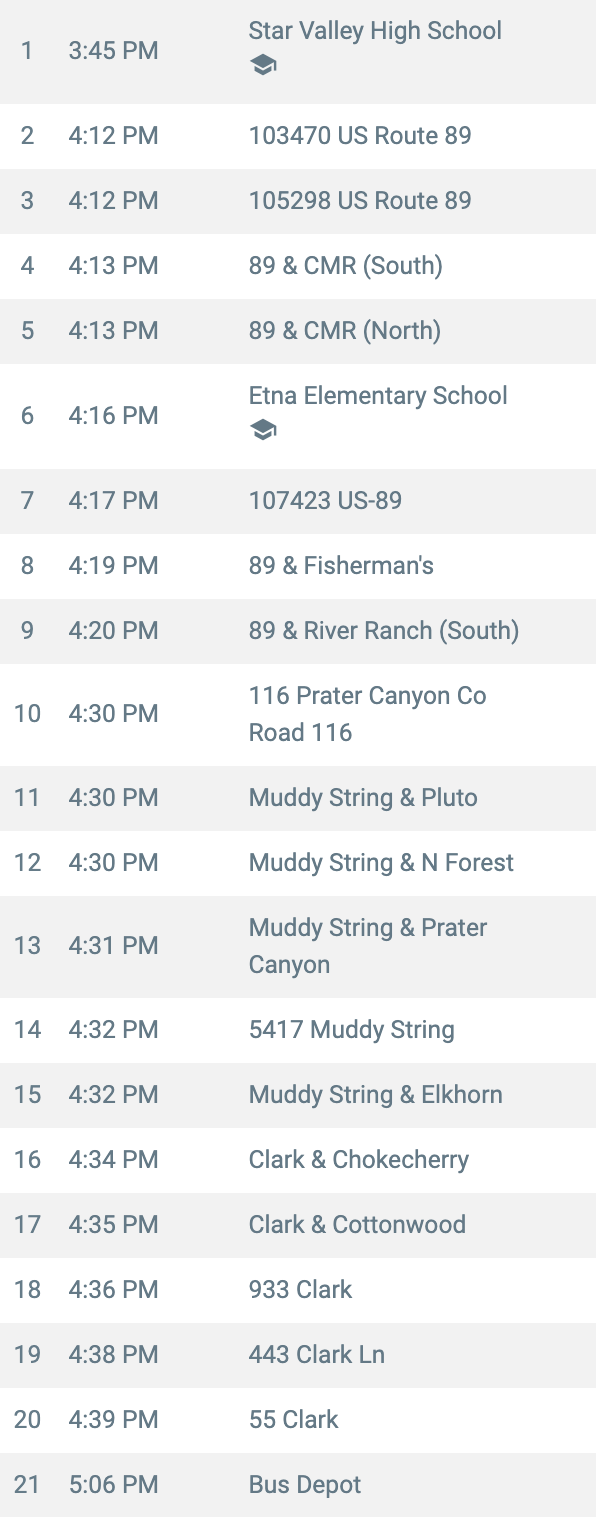The height and width of the screenshot is (1522, 596).
Task: Select the 5417 Muddy String stop
Action: coord(298,1029)
